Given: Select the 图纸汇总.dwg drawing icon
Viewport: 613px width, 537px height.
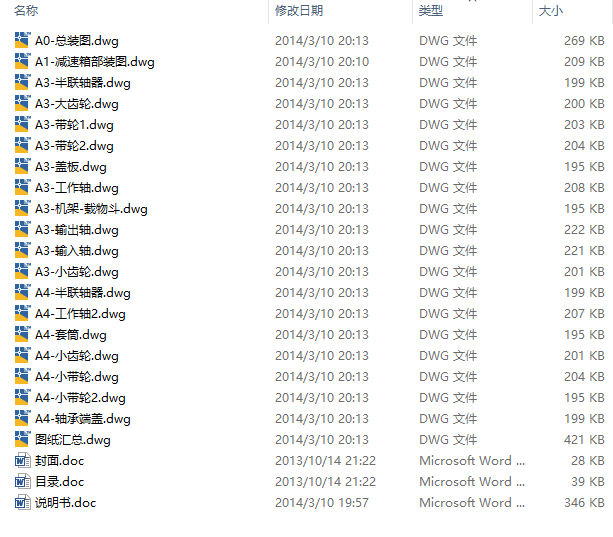Looking at the screenshot, I should [22, 439].
